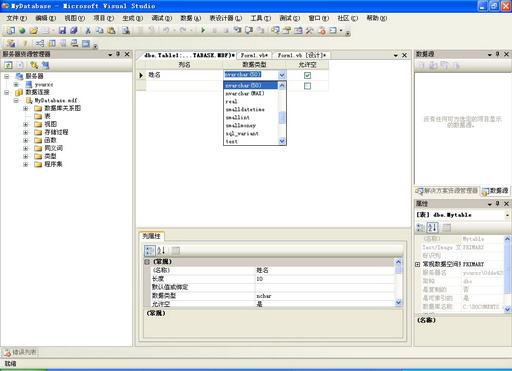
Task: Click the 默认值或绑定 property value field
Action: [325, 287]
